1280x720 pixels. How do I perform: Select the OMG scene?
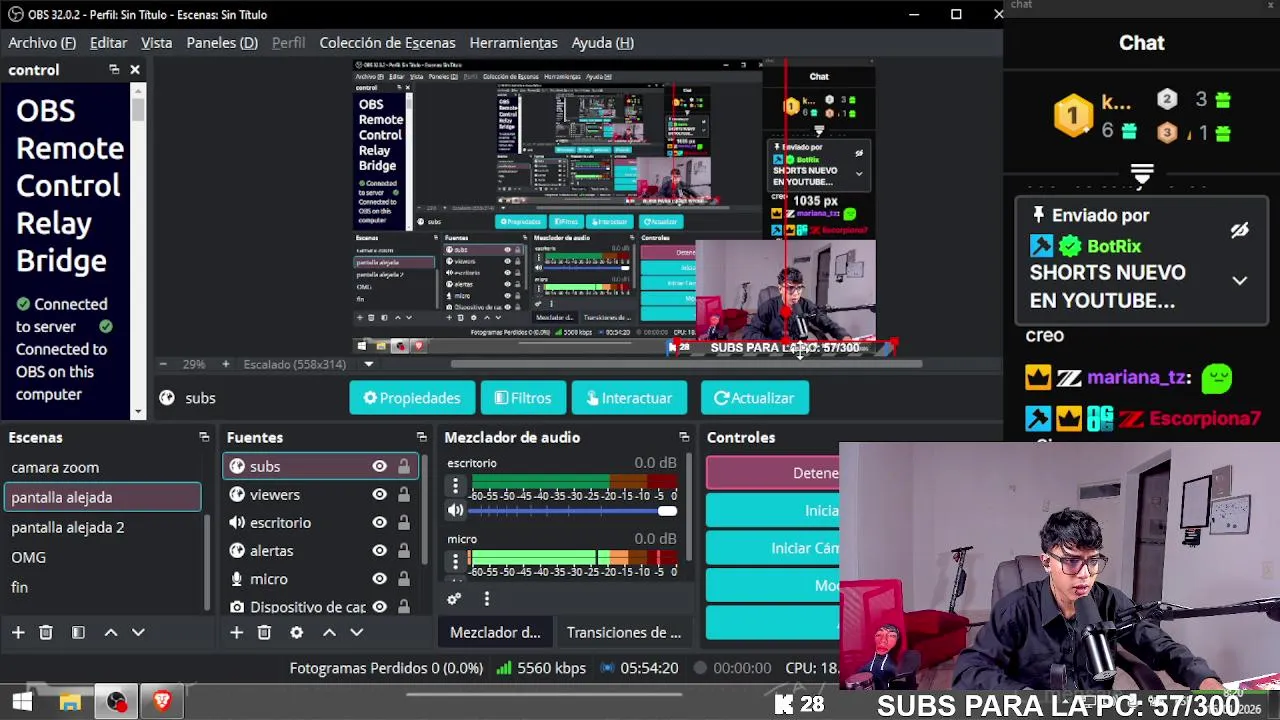101,557
